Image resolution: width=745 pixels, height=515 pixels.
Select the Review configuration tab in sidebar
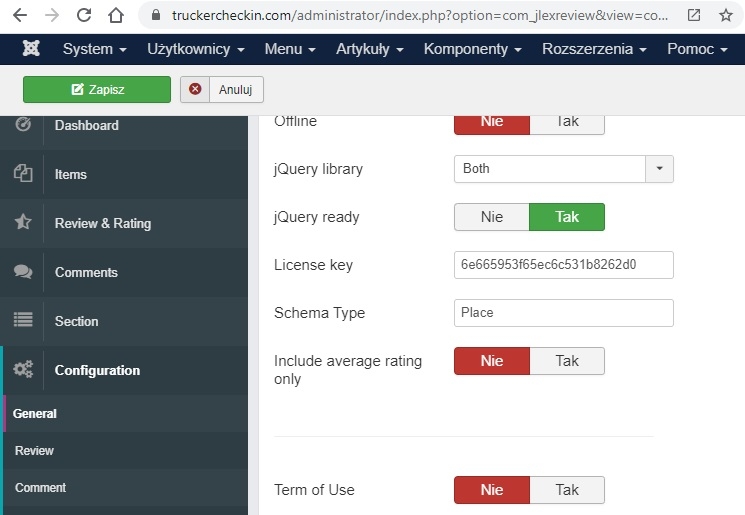coord(35,451)
